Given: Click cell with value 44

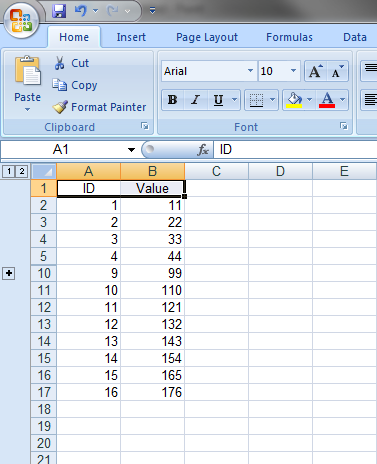Looking at the screenshot, I should click(x=152, y=256).
